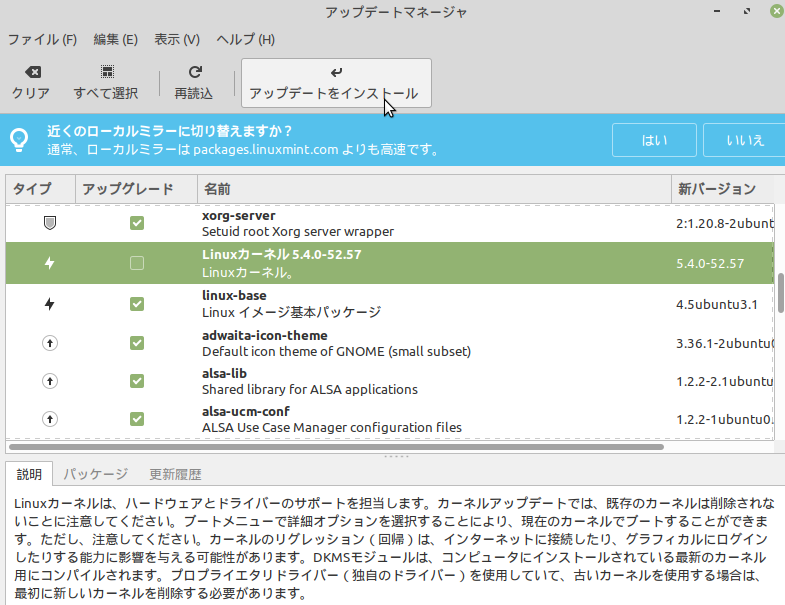The height and width of the screenshot is (605, 785).
Task: Click the Refresh (再読込) icon
Action: pyautogui.click(x=194, y=72)
